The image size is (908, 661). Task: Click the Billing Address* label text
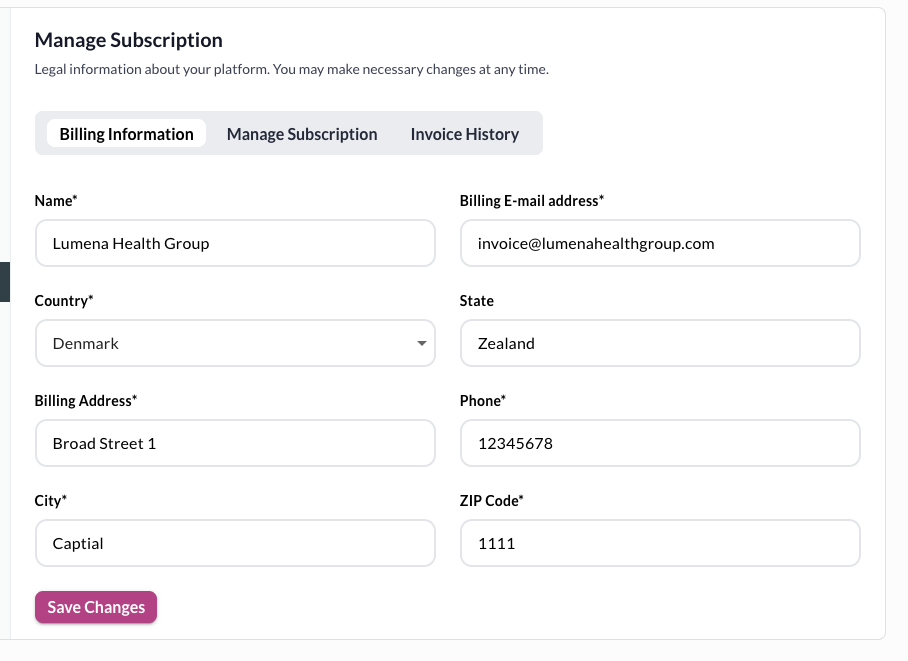(x=86, y=401)
